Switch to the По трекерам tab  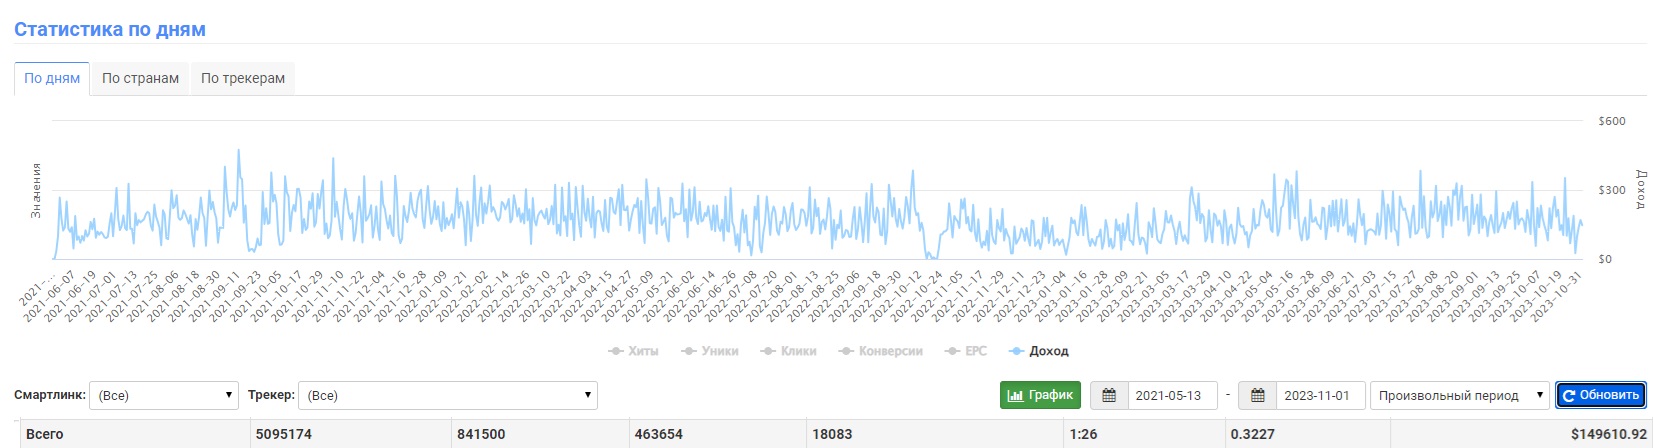click(243, 78)
